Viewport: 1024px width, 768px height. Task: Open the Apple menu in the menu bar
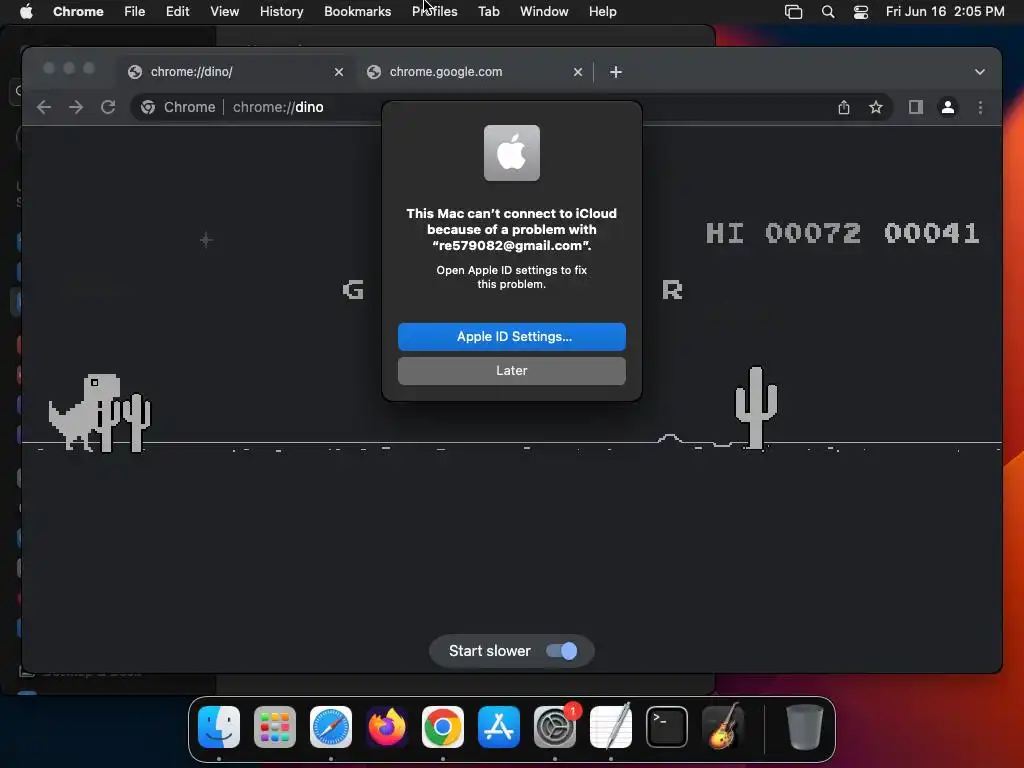point(26,11)
